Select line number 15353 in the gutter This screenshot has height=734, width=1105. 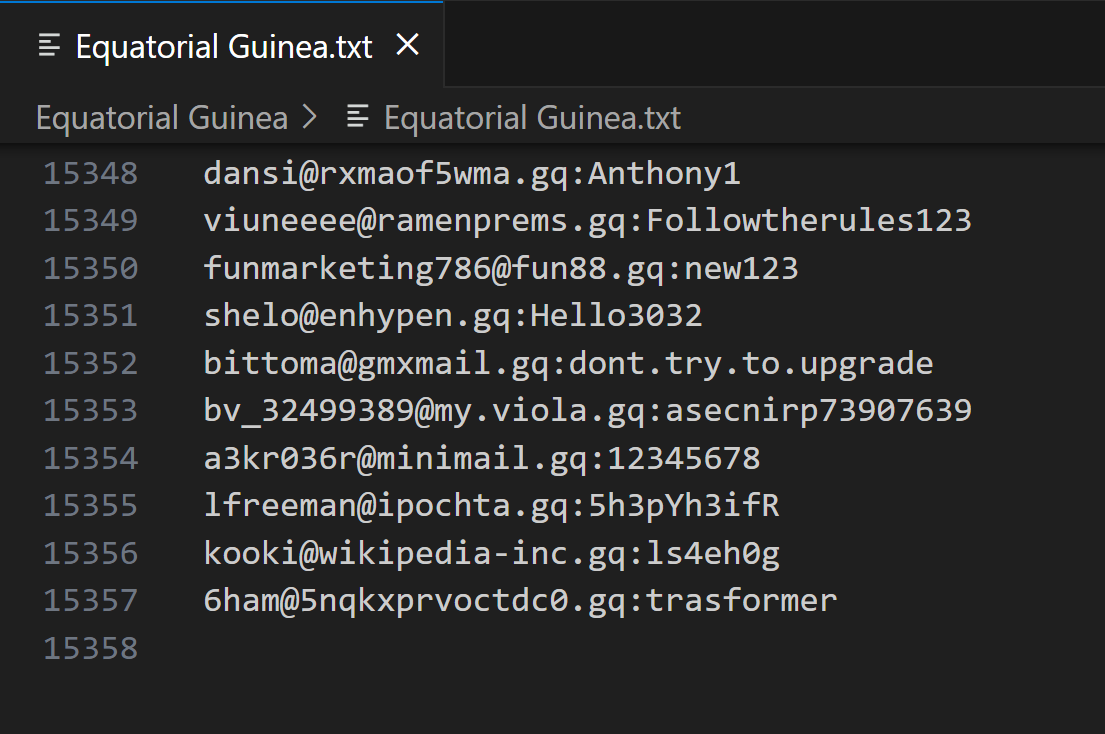91,411
